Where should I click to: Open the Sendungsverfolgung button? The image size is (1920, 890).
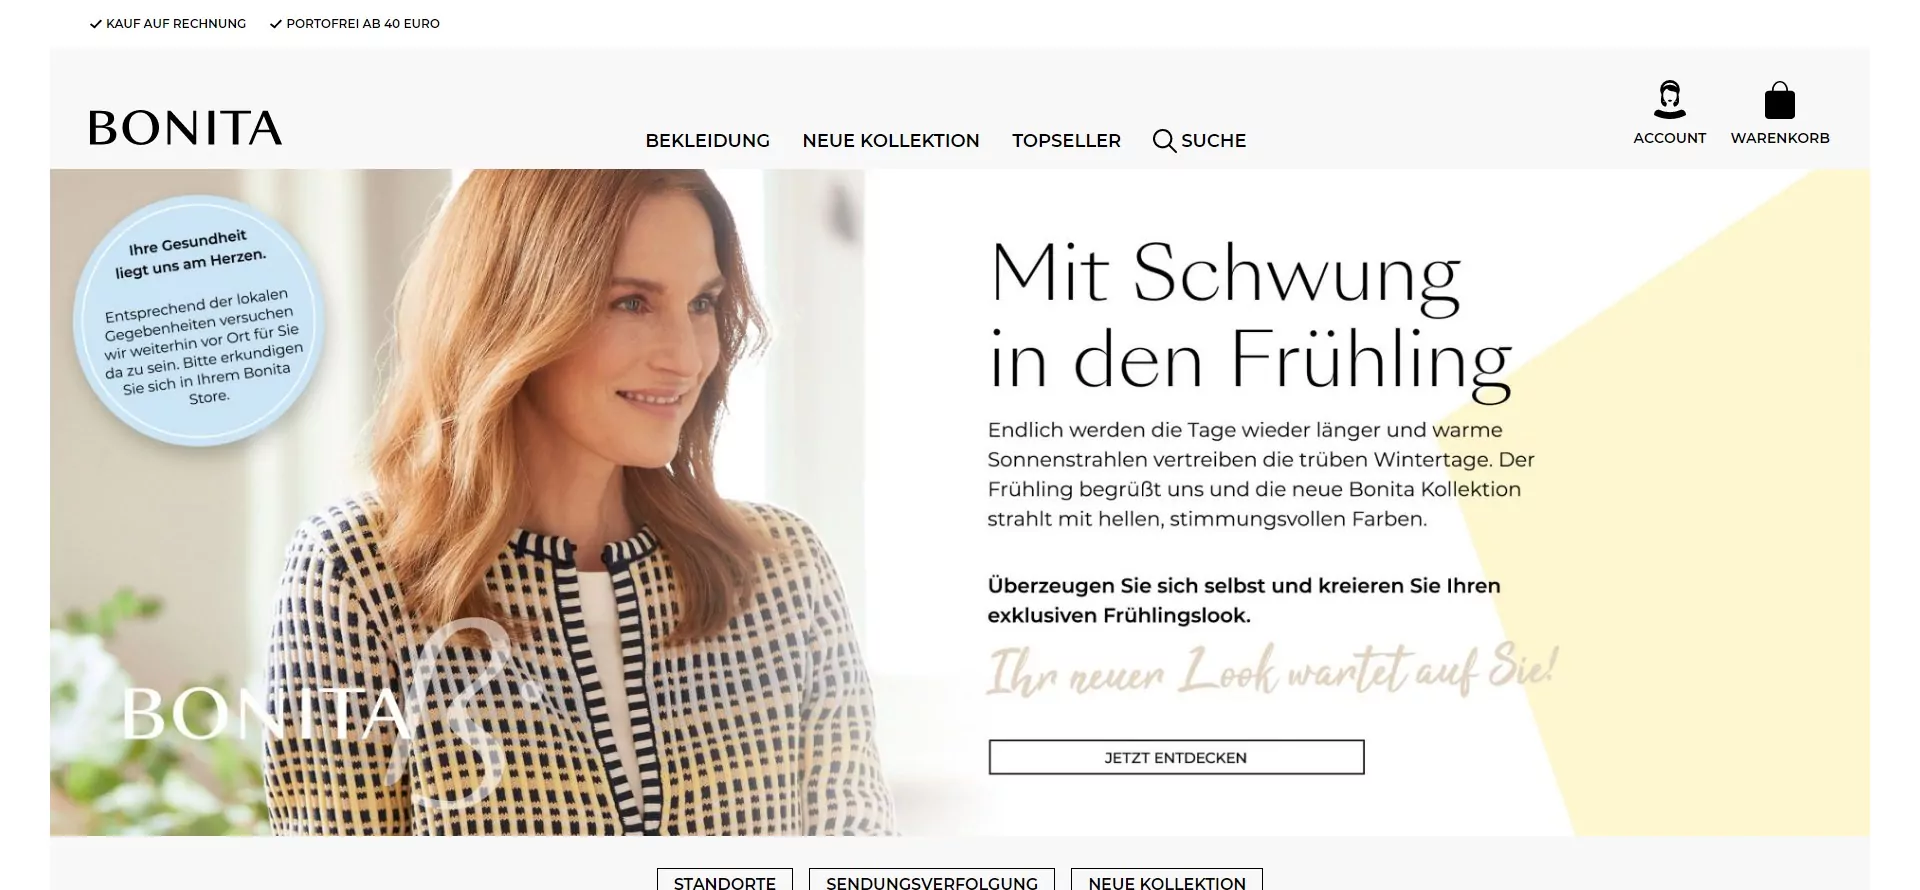tap(932, 879)
